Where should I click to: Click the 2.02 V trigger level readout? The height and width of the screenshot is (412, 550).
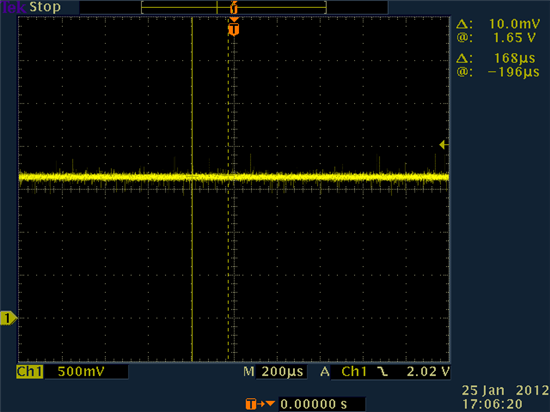(428, 372)
